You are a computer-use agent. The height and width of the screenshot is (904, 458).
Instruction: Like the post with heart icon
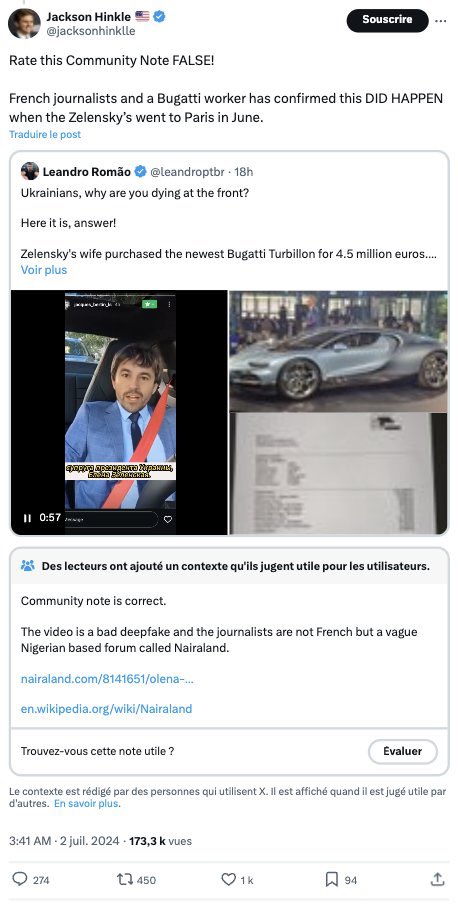[228, 879]
